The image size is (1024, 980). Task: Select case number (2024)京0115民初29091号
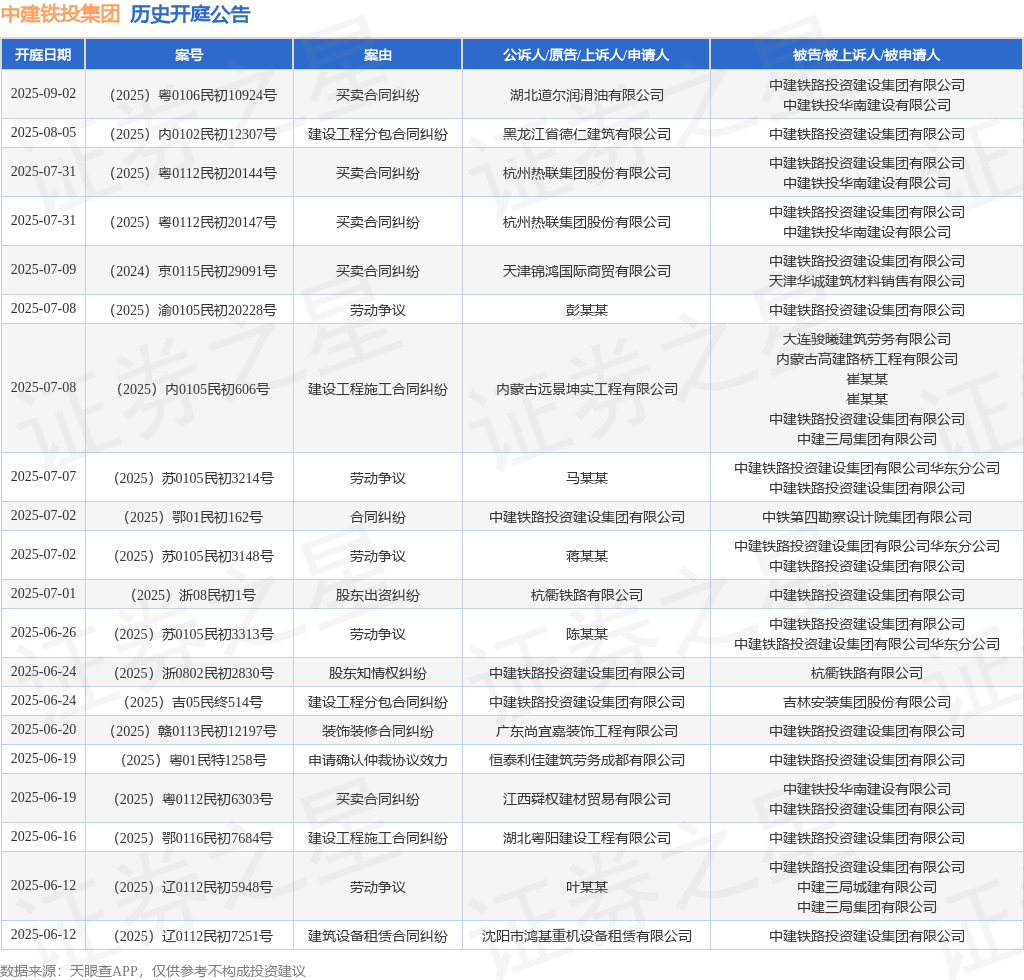coord(193,271)
